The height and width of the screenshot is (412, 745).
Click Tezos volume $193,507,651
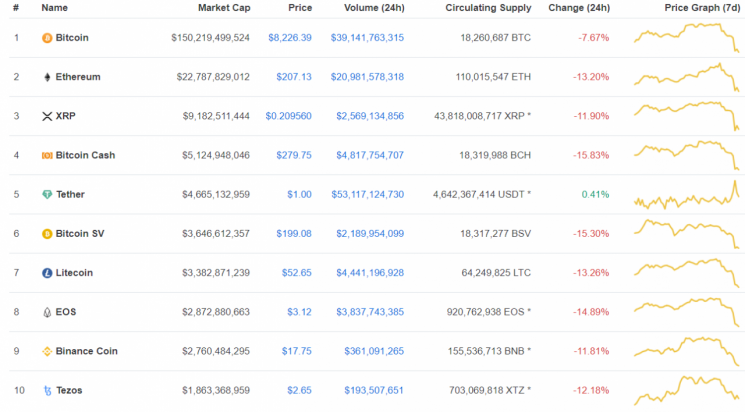tap(374, 391)
